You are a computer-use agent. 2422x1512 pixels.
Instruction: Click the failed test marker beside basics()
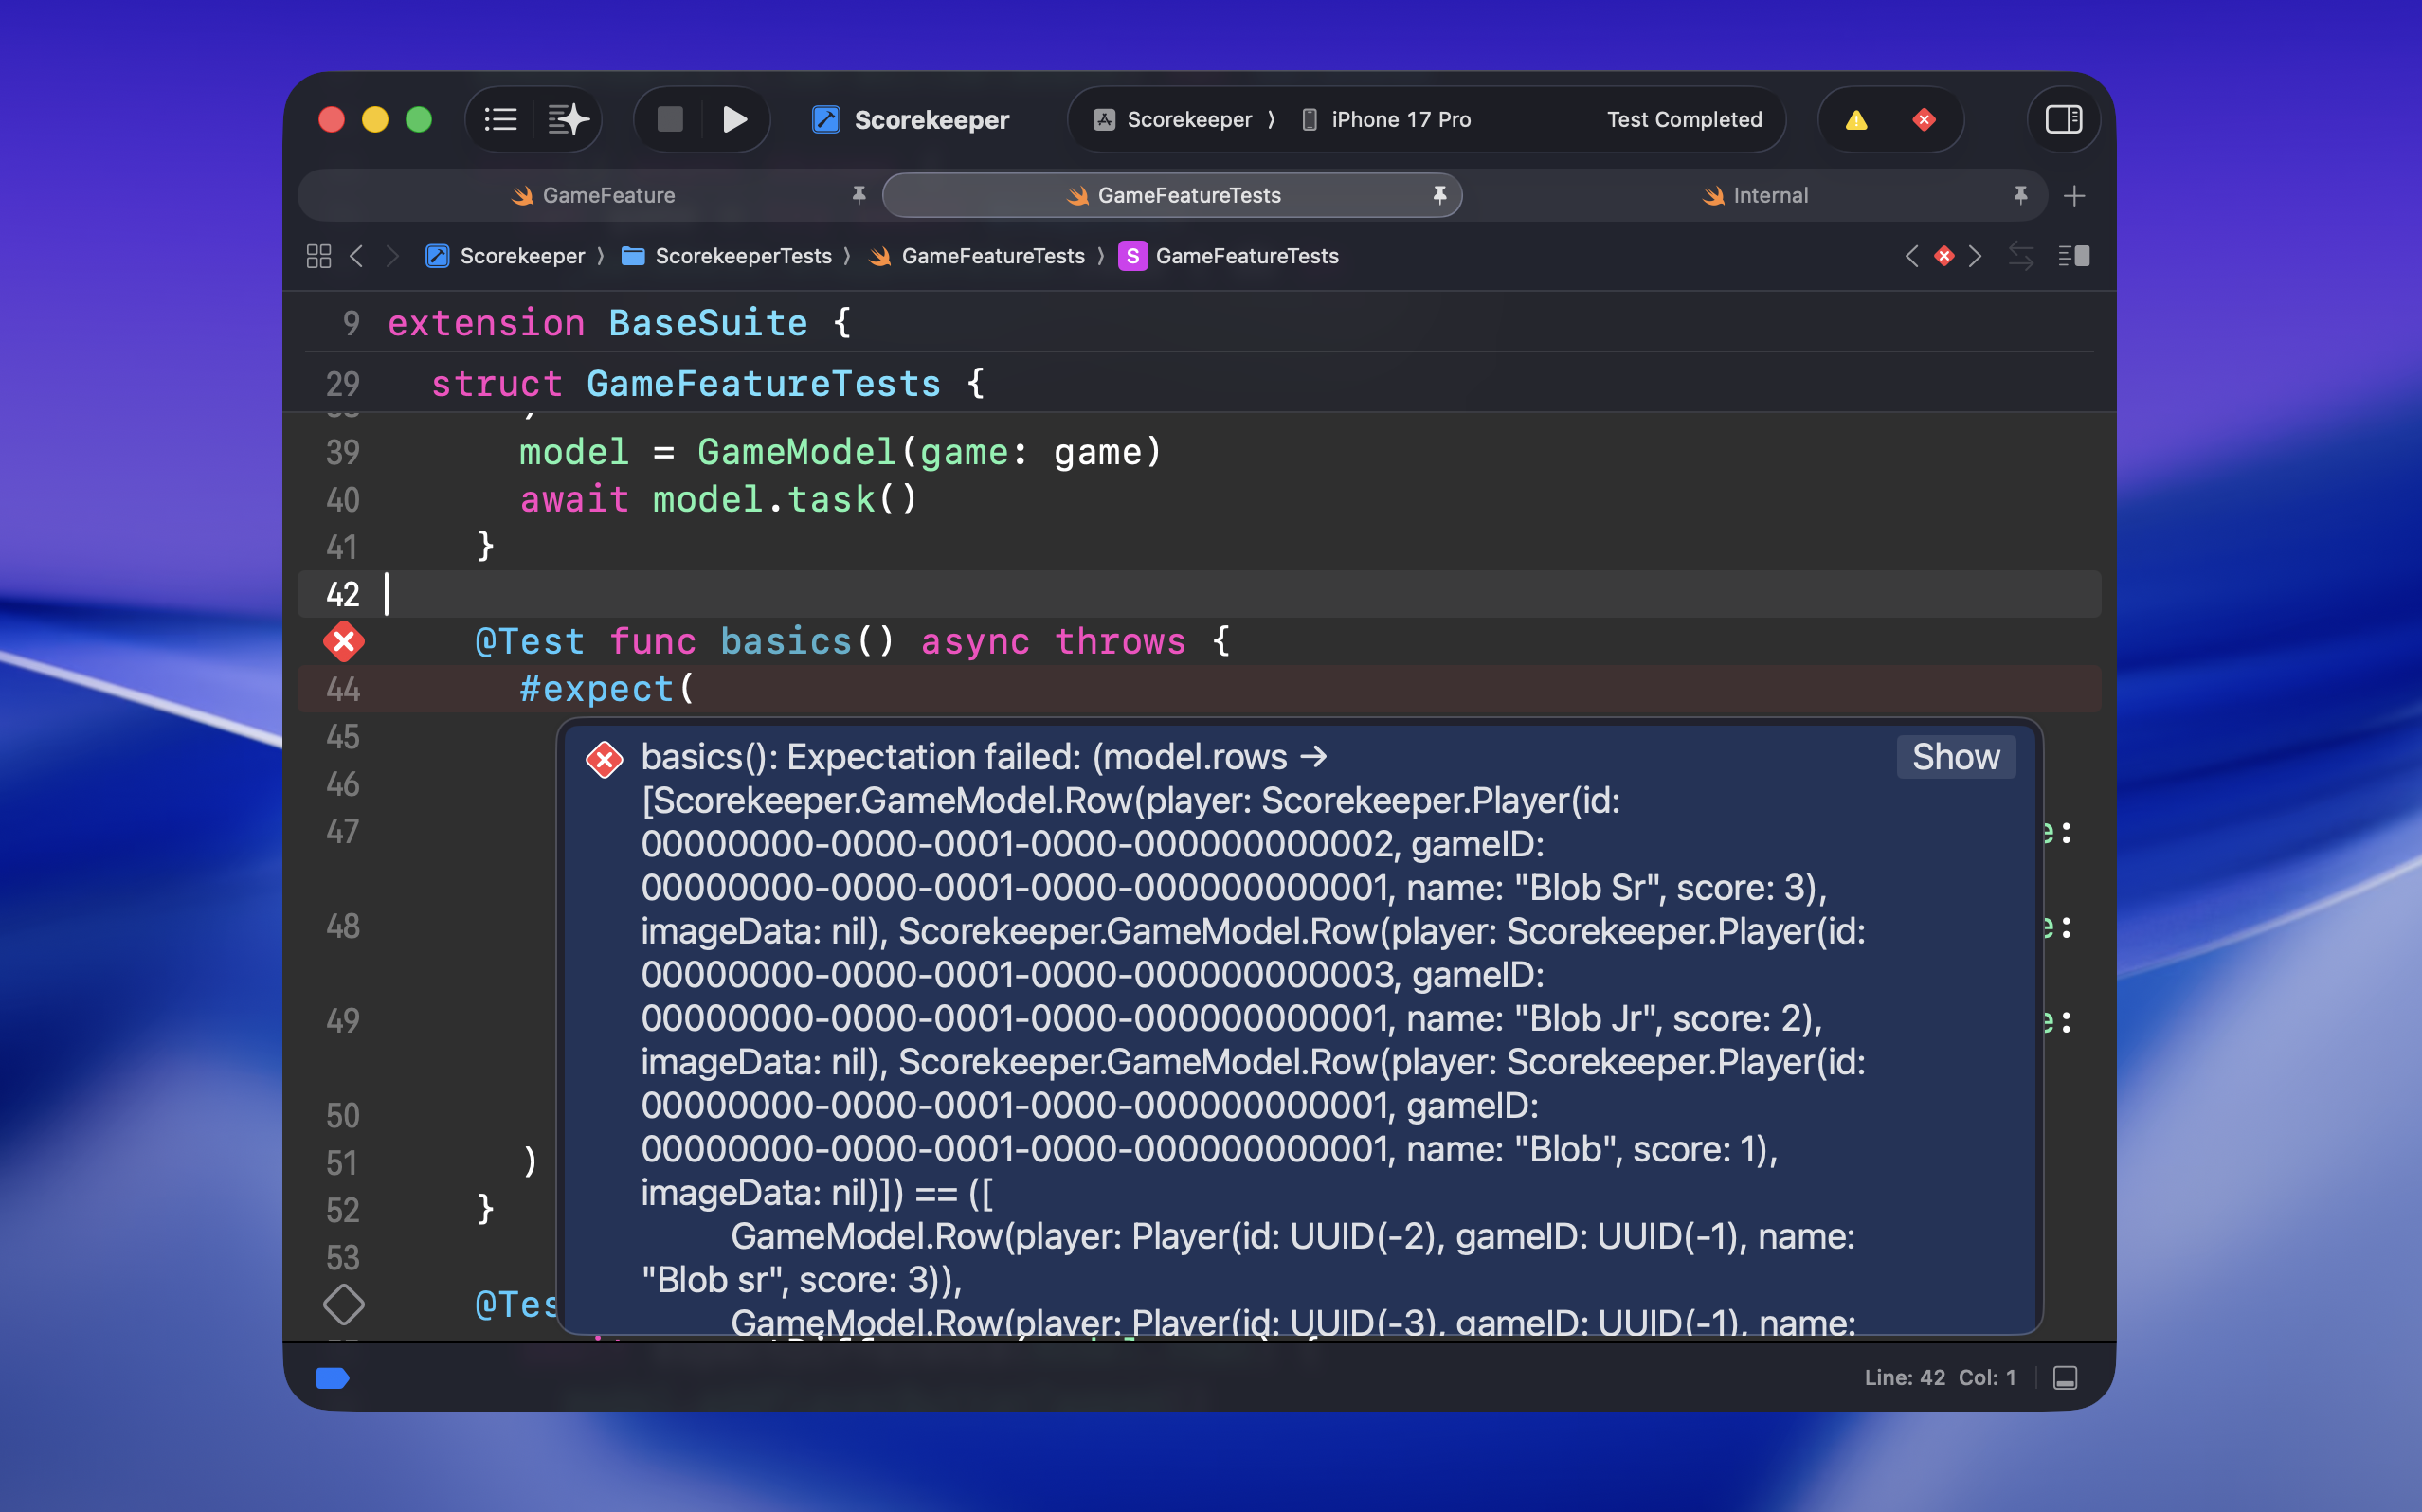tap(343, 642)
